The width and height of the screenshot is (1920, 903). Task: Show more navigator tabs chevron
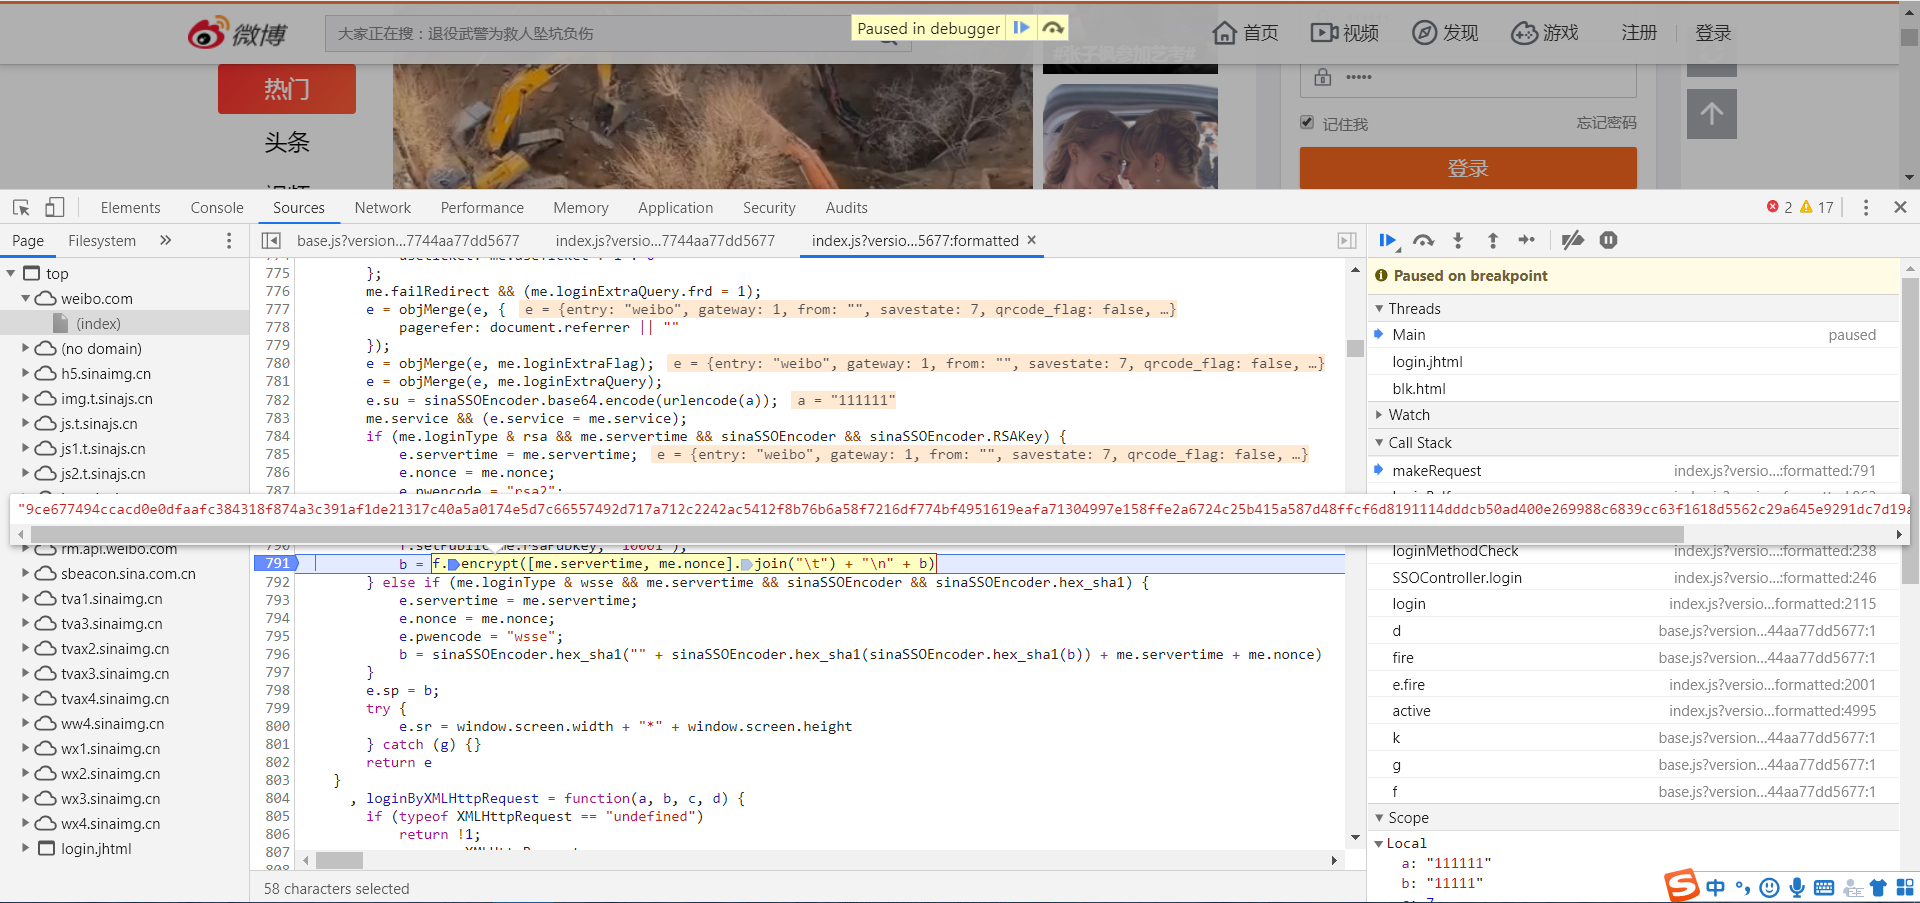pos(165,240)
